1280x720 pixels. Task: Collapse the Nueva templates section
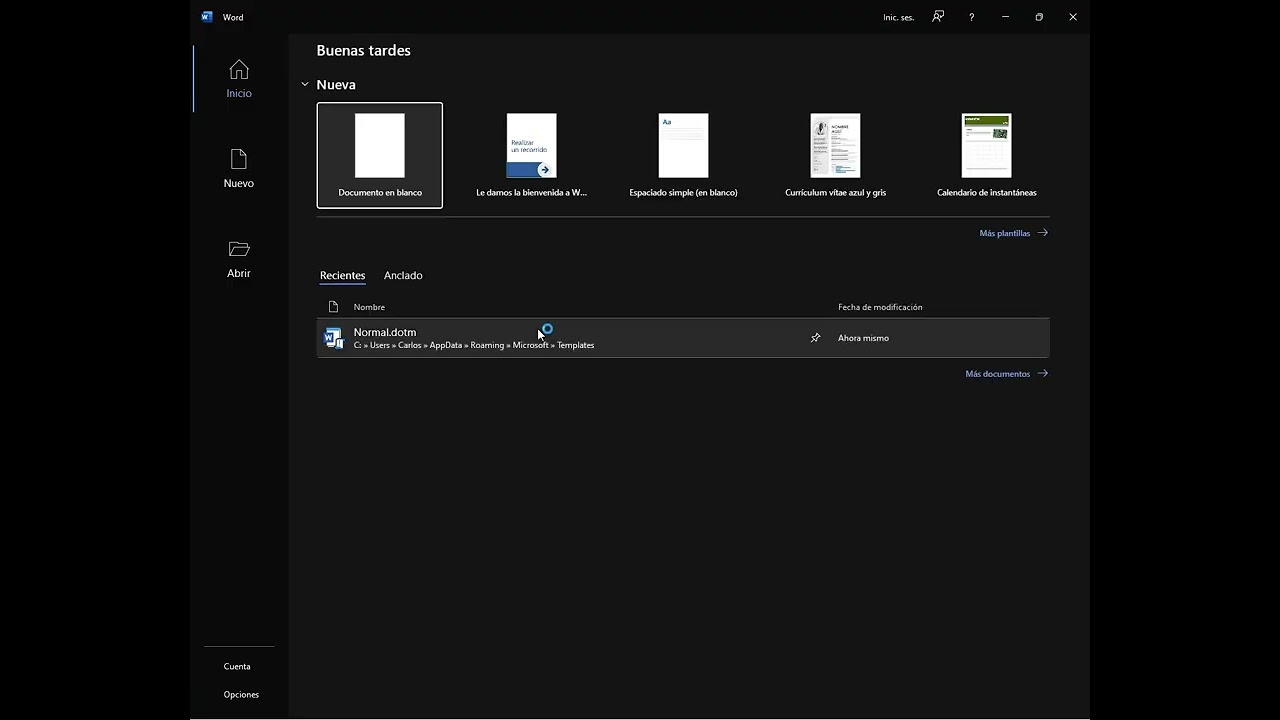coord(305,85)
